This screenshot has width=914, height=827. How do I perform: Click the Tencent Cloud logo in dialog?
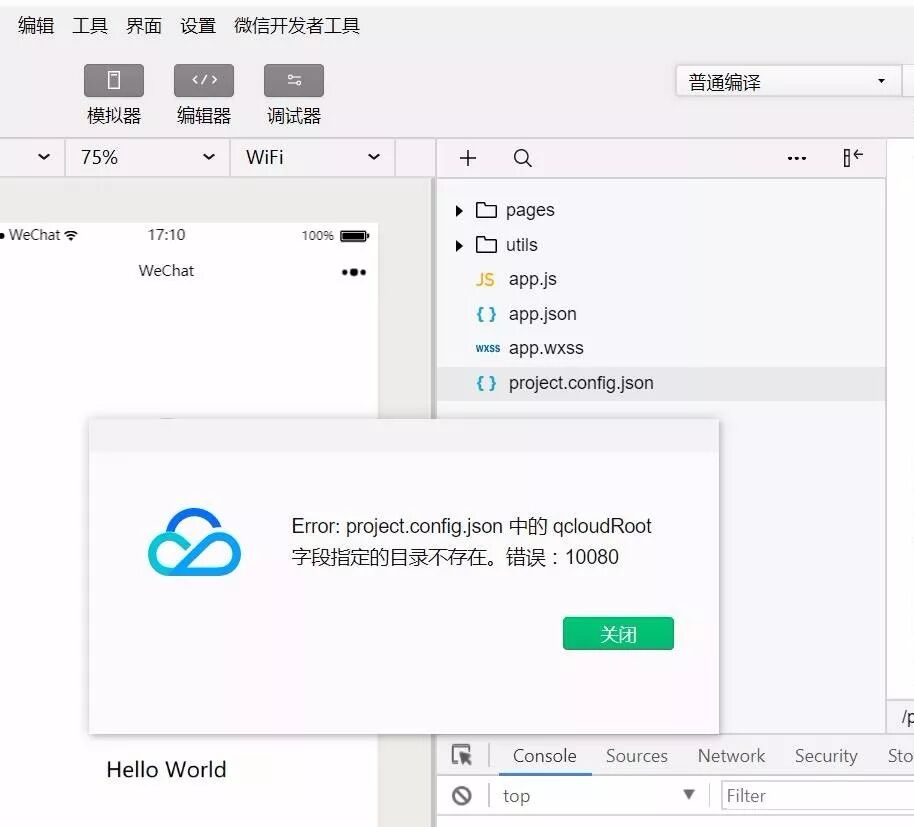pyautogui.click(x=194, y=542)
